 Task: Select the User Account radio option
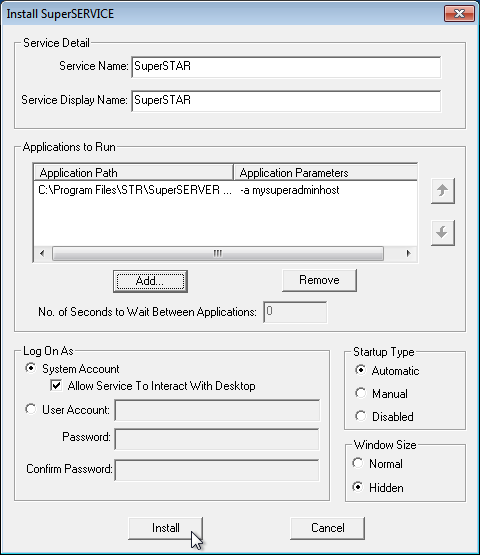pyautogui.click(x=31, y=409)
